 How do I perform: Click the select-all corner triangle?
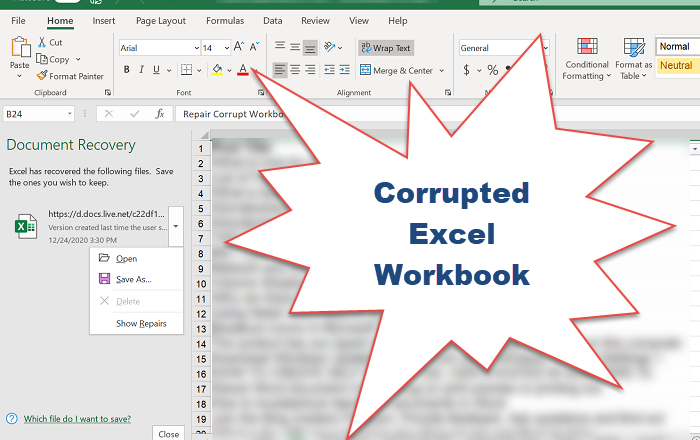coord(204,135)
